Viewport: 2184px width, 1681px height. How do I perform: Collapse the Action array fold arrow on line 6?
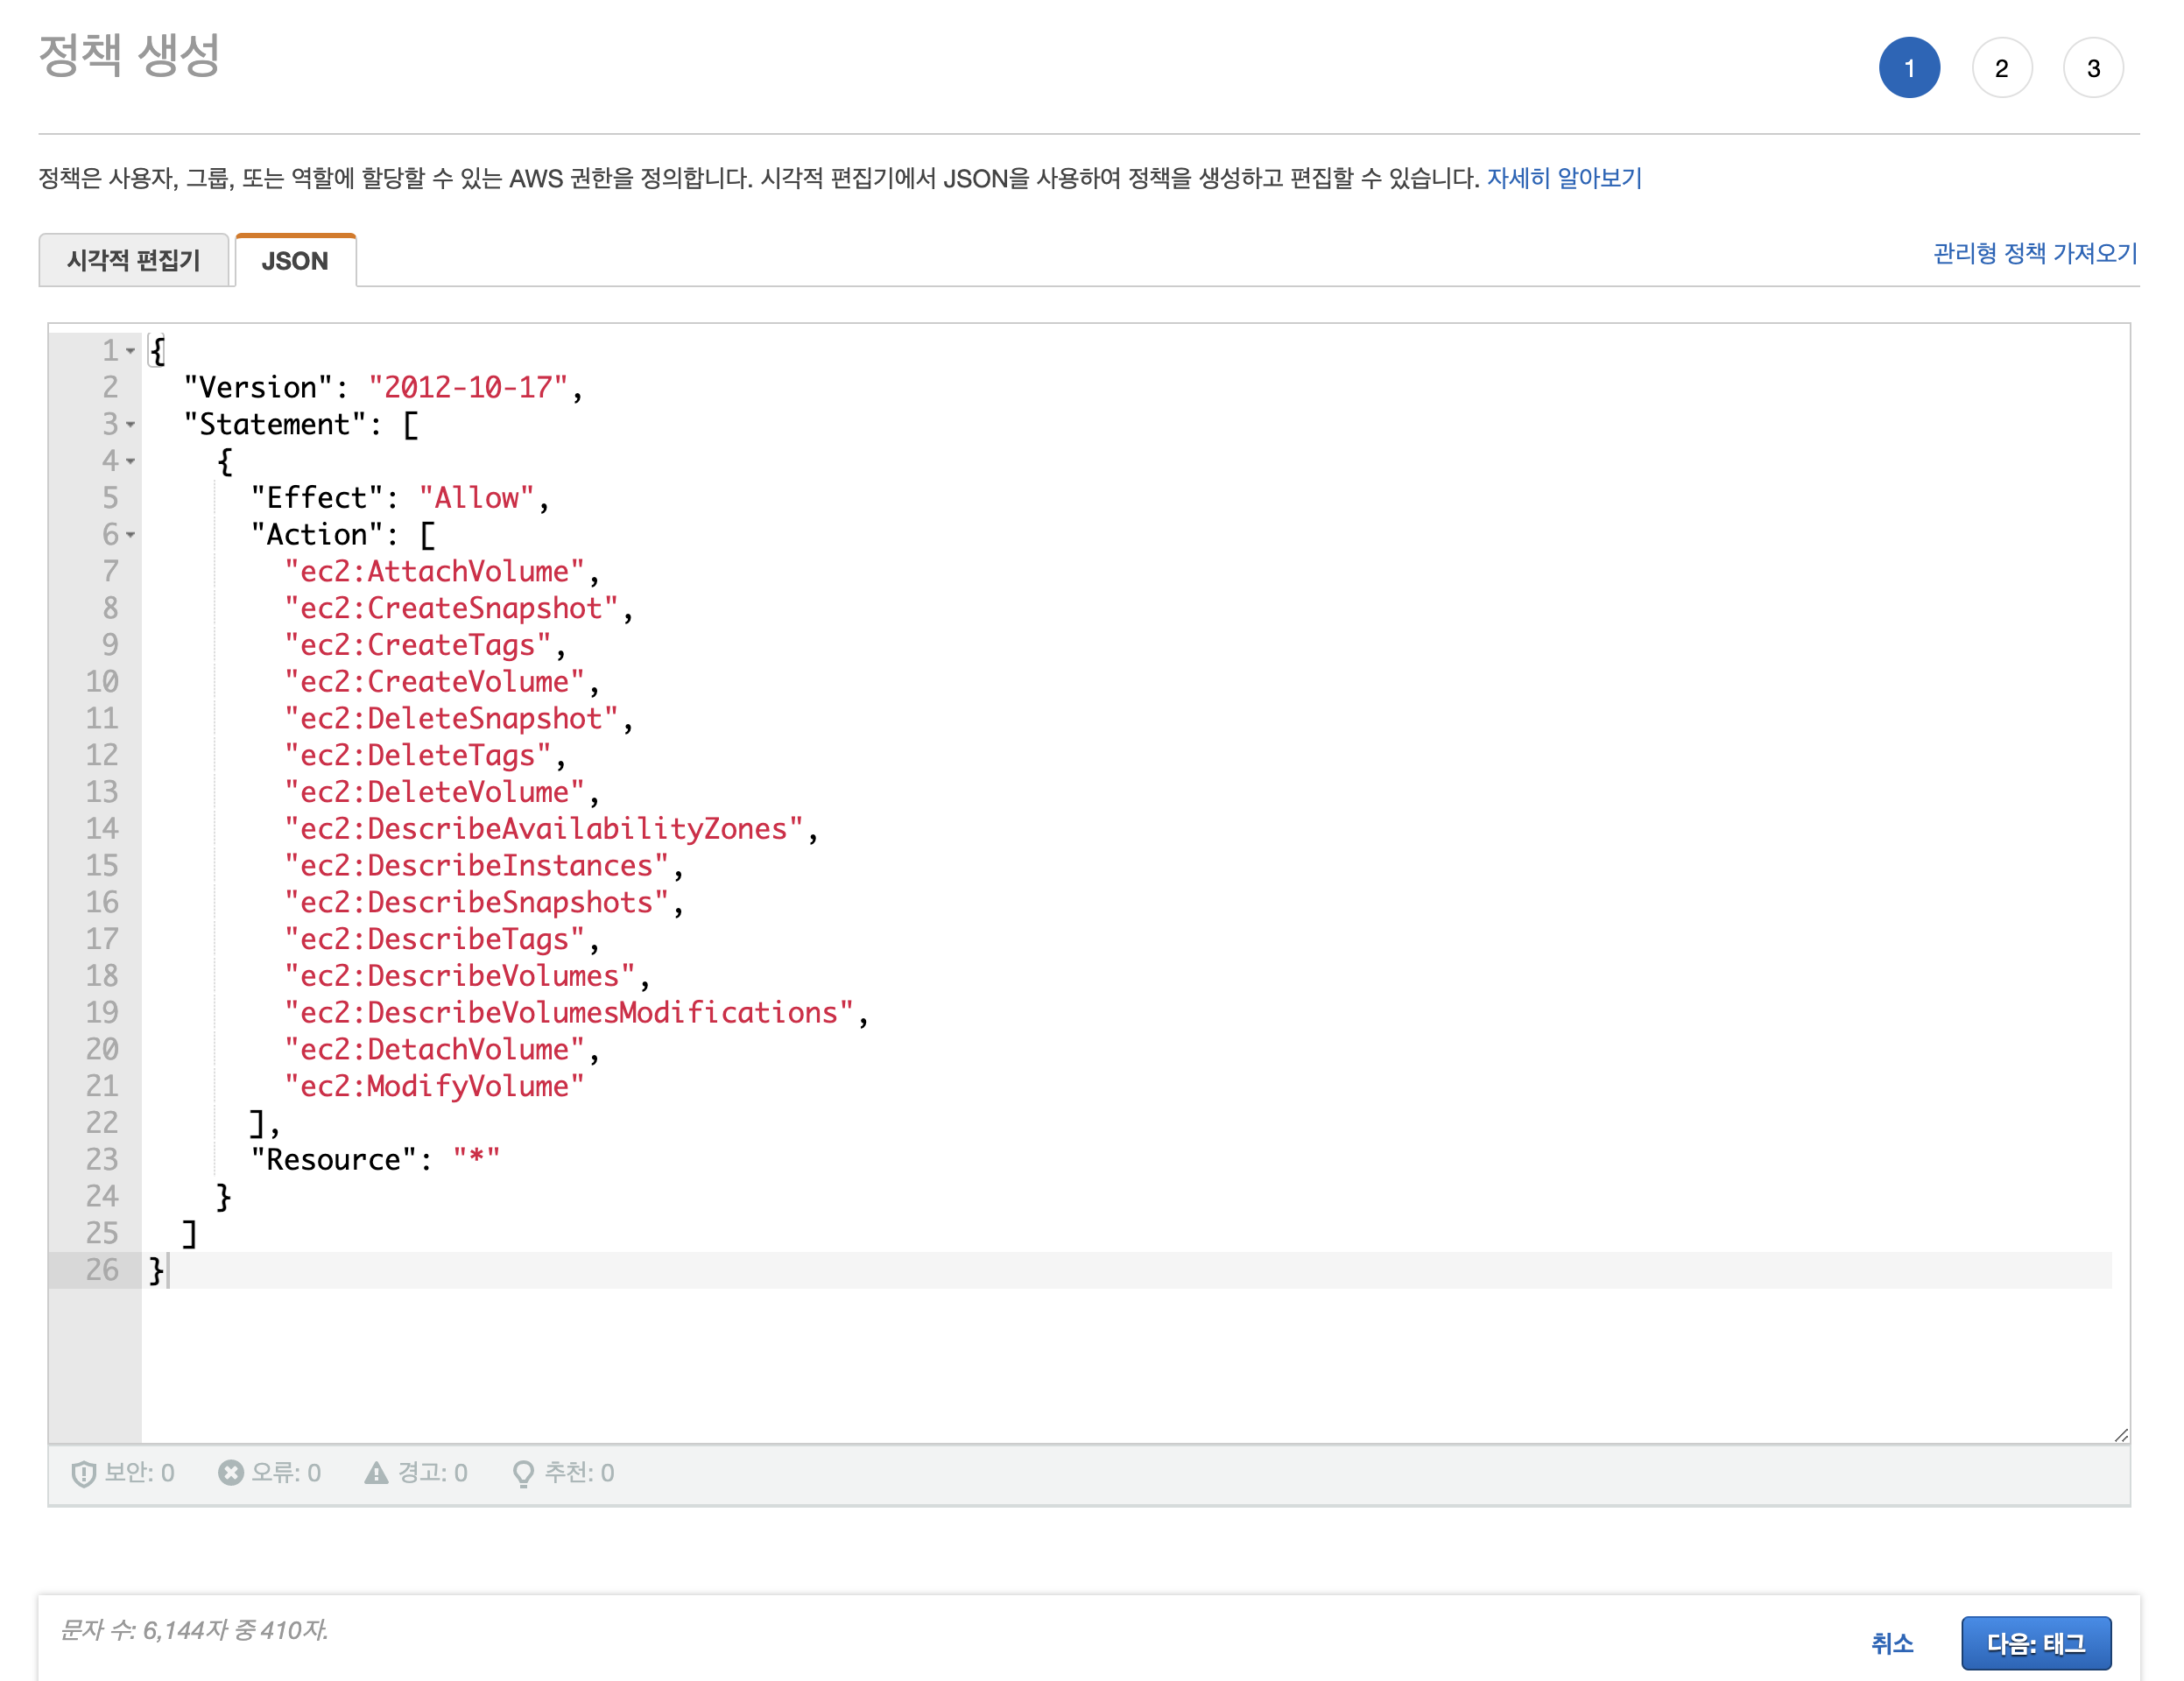click(x=131, y=536)
